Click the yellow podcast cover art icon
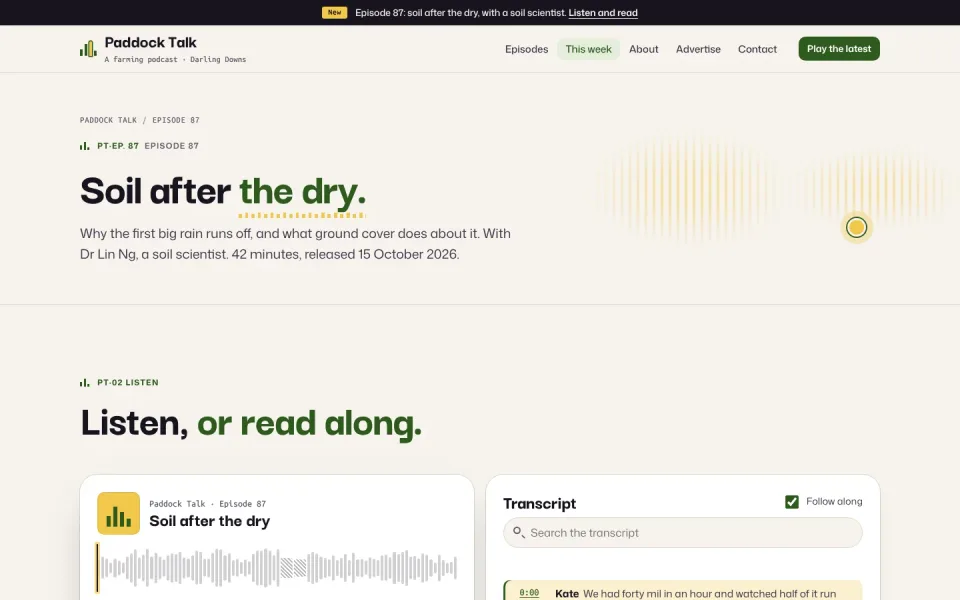960x600 pixels. (x=118, y=513)
